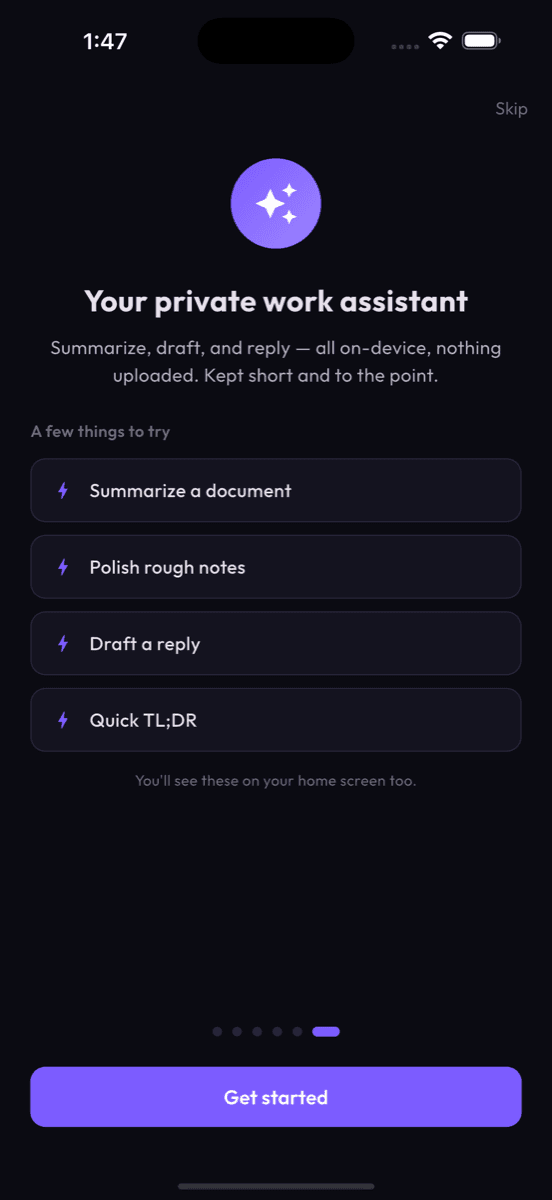Click lightning bolt beside Draft a reply
This screenshot has width=552, height=1200.
pos(63,644)
